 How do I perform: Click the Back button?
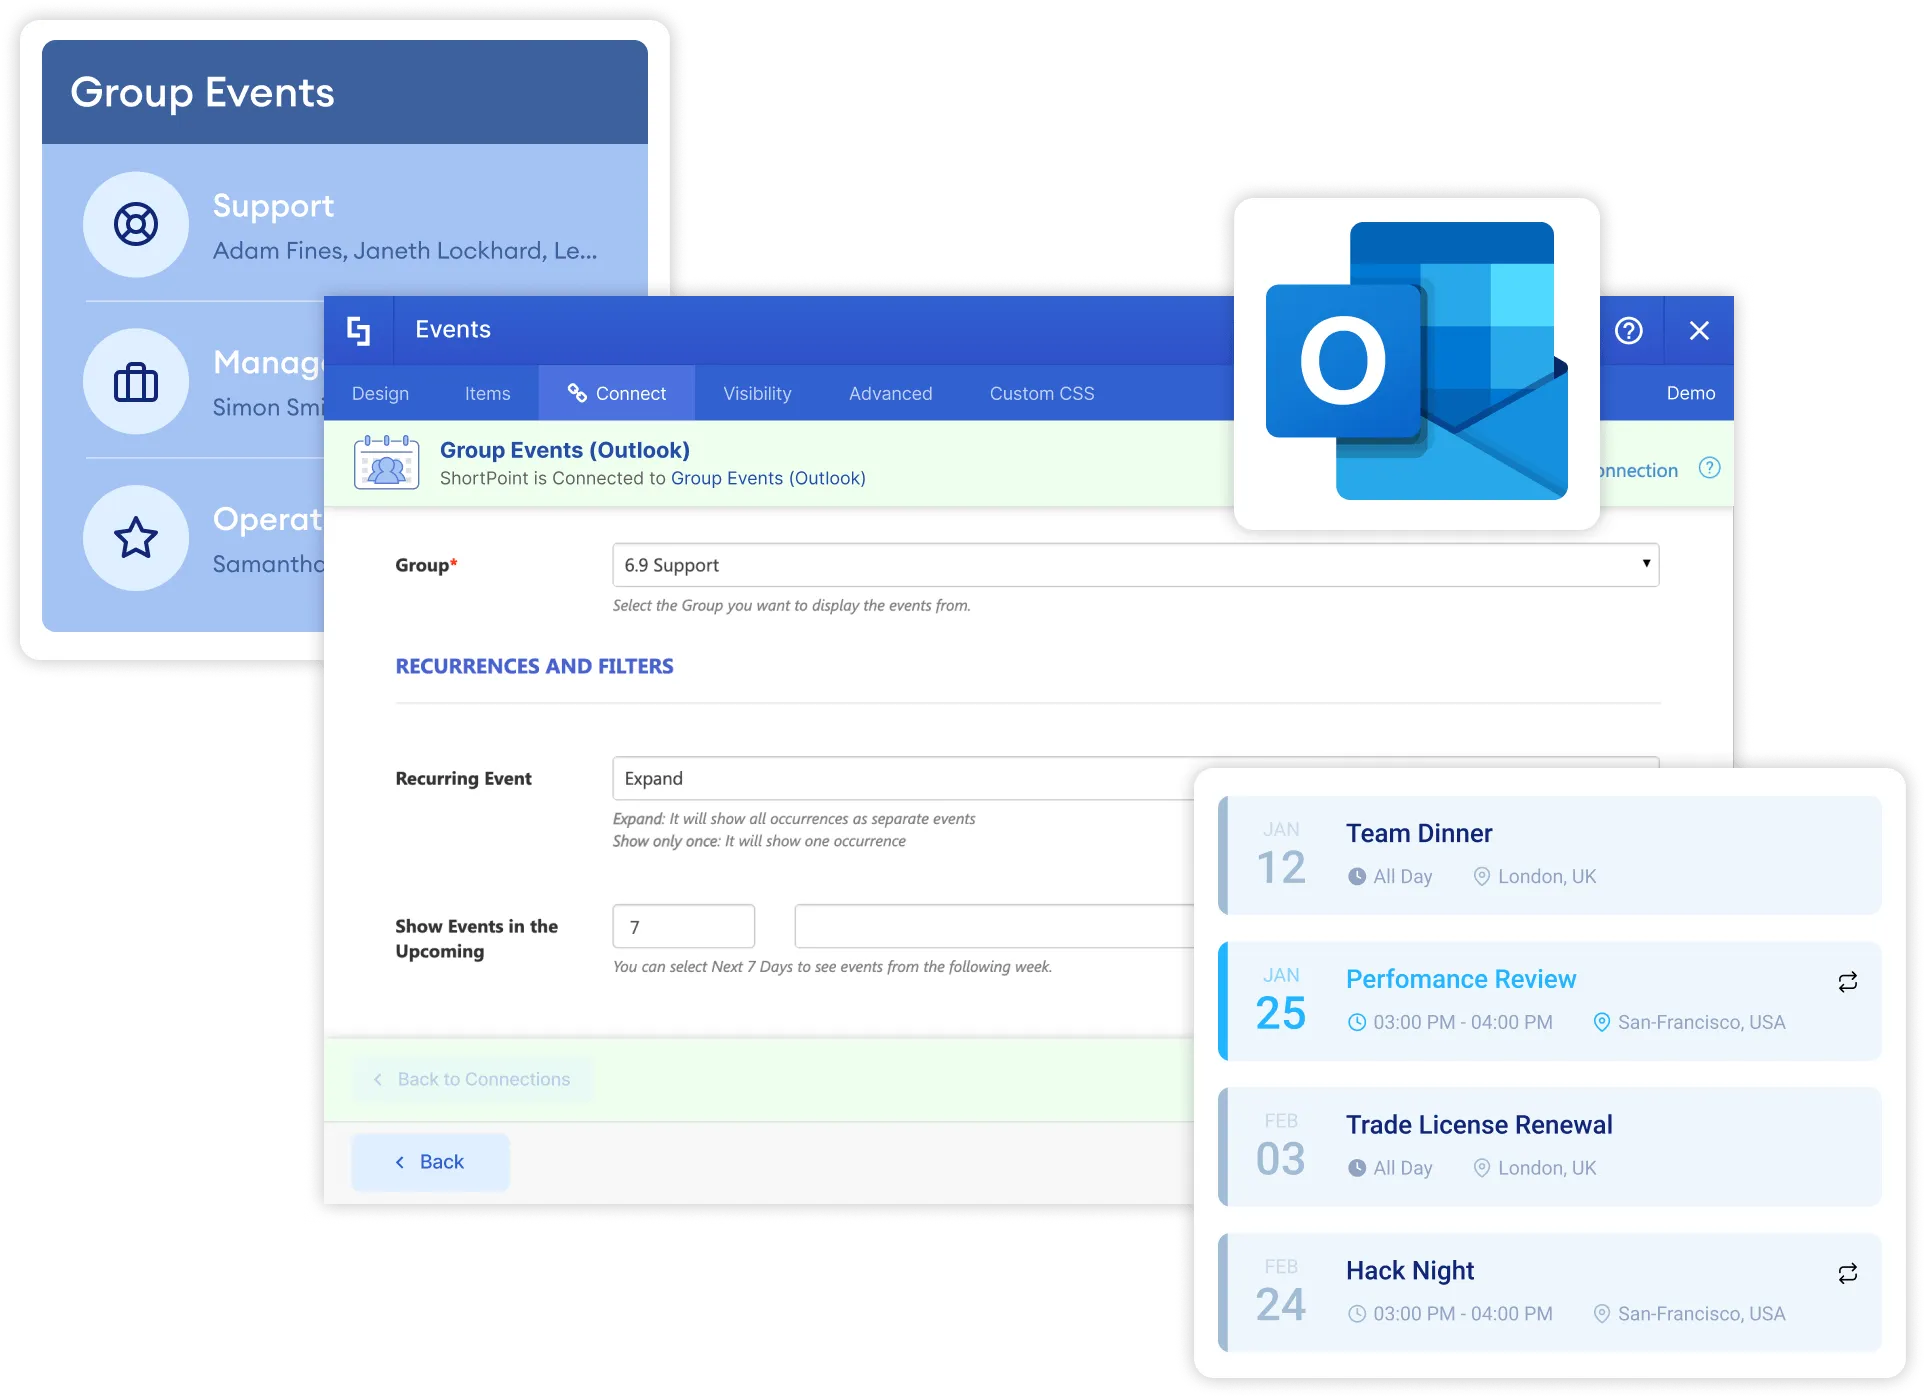(x=430, y=1161)
